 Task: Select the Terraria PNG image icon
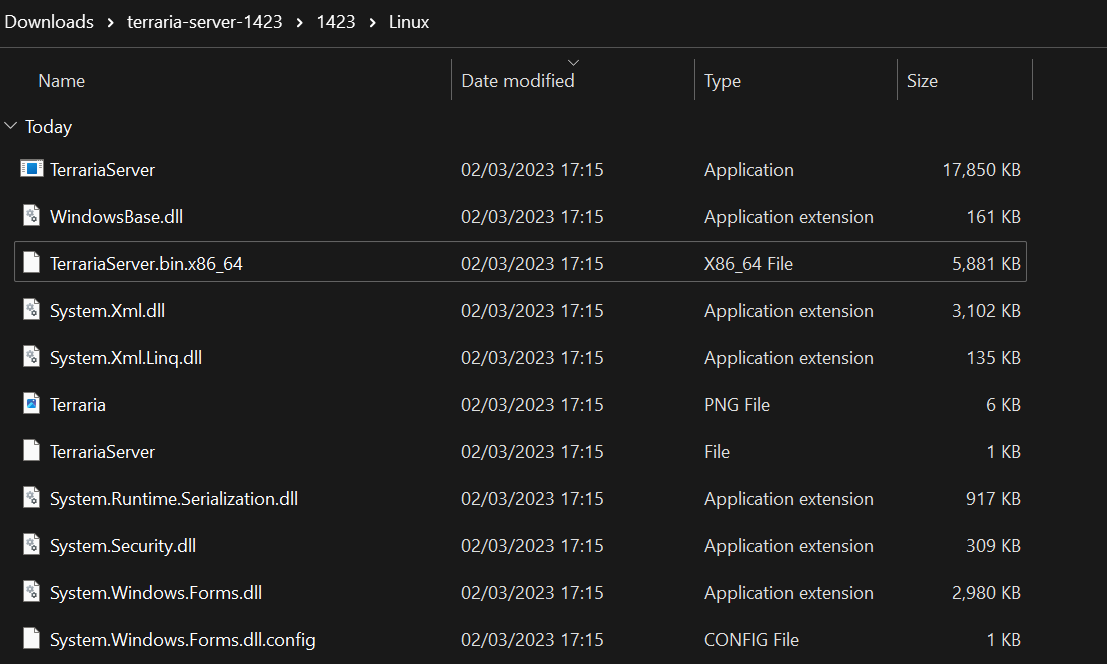pos(32,405)
